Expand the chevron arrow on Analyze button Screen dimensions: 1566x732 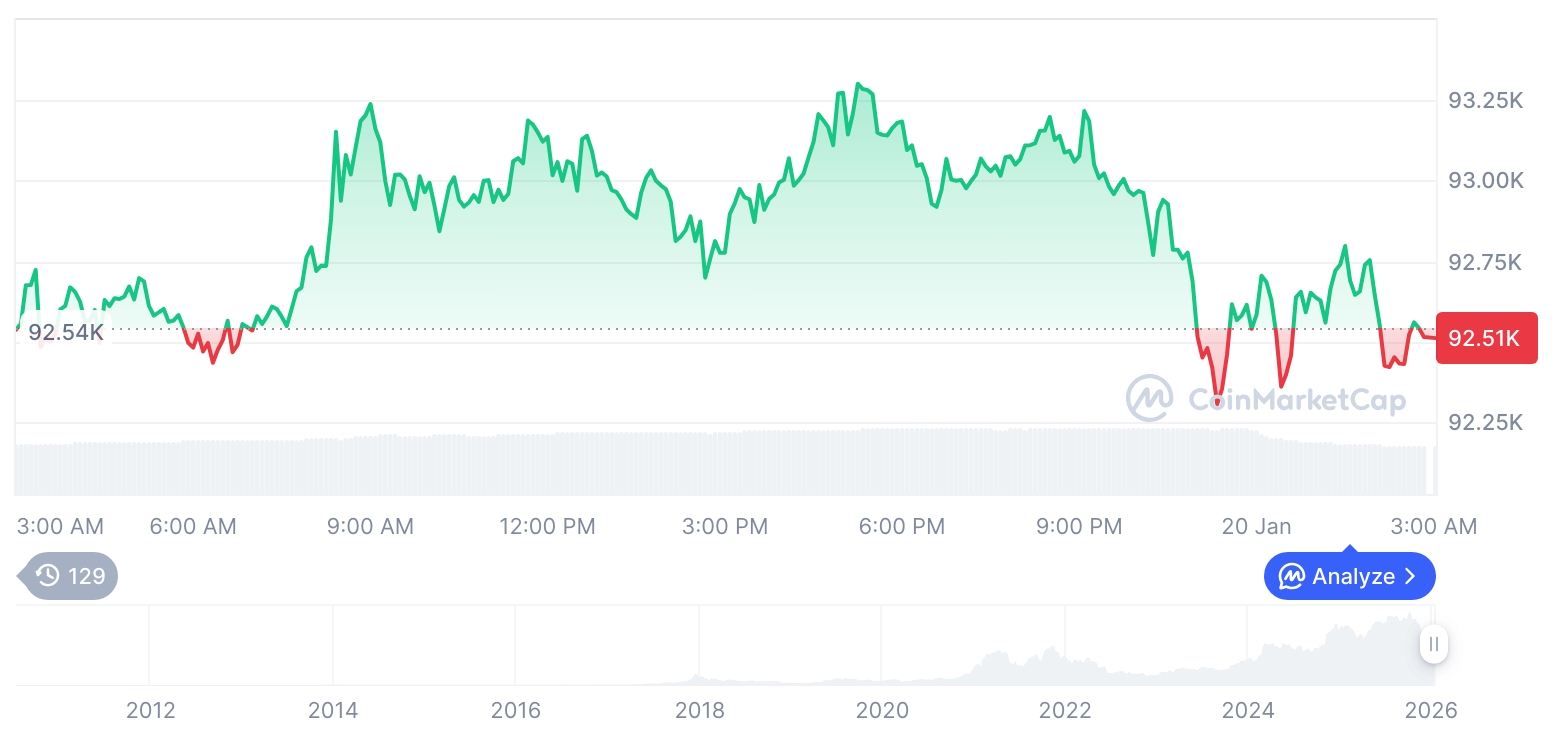coord(1410,577)
